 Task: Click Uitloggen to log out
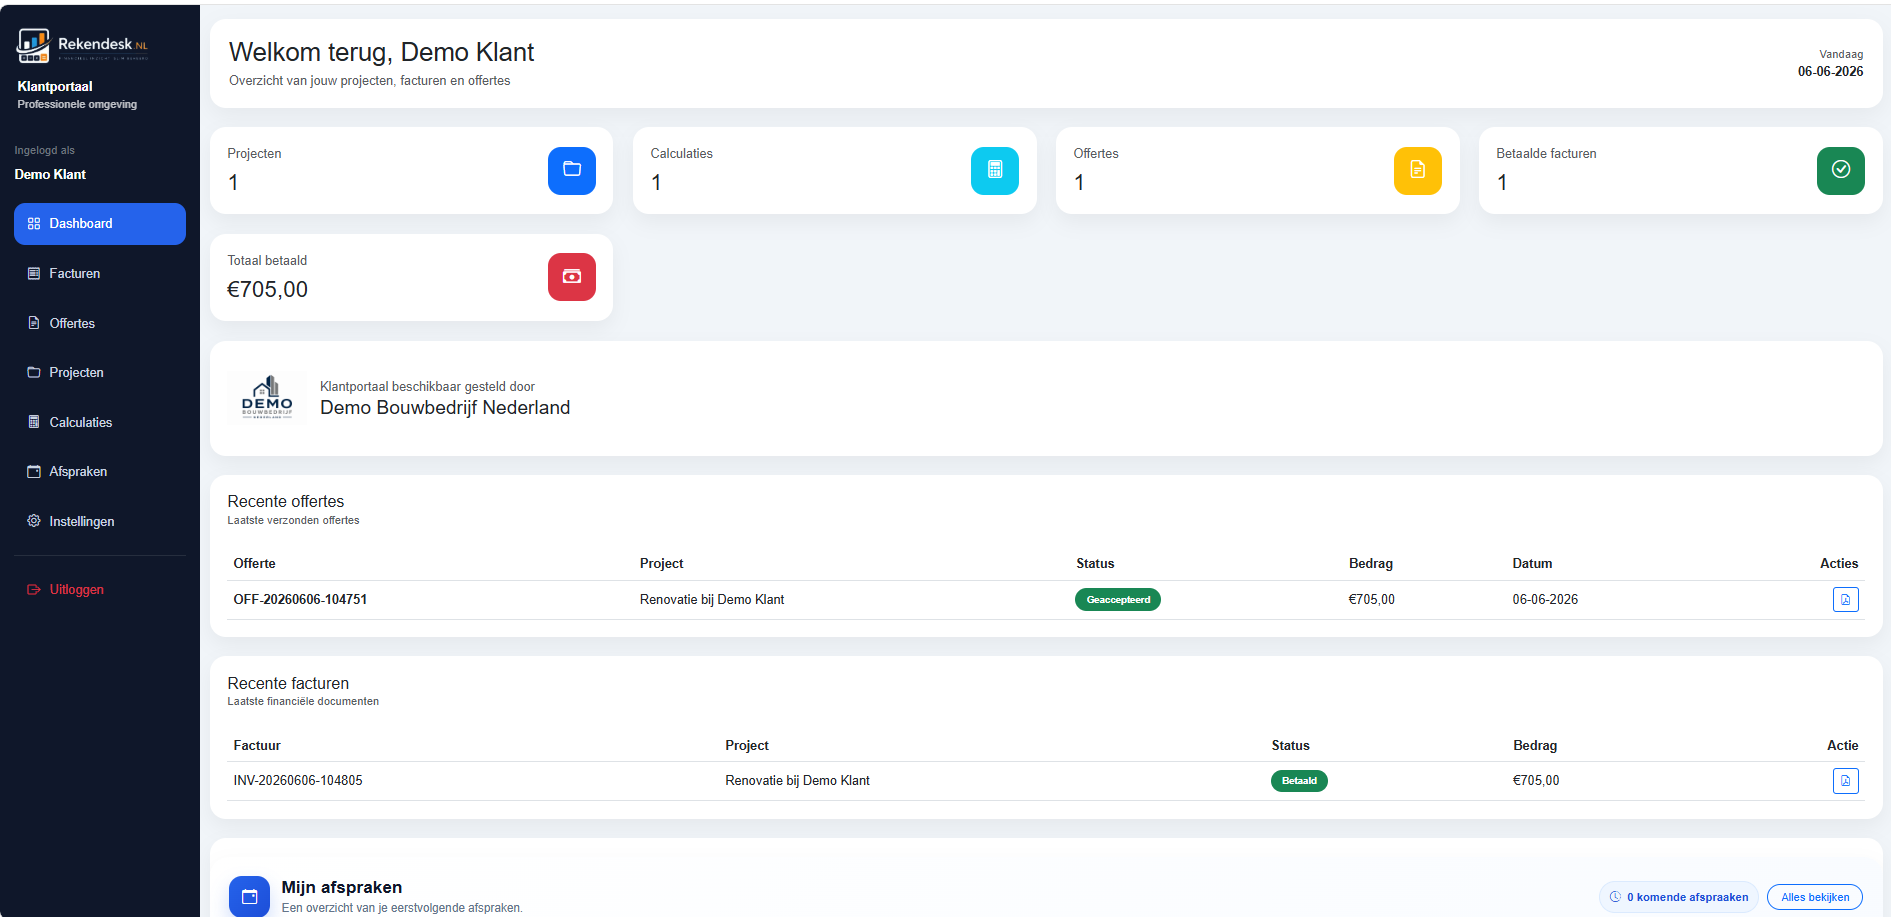point(100,590)
